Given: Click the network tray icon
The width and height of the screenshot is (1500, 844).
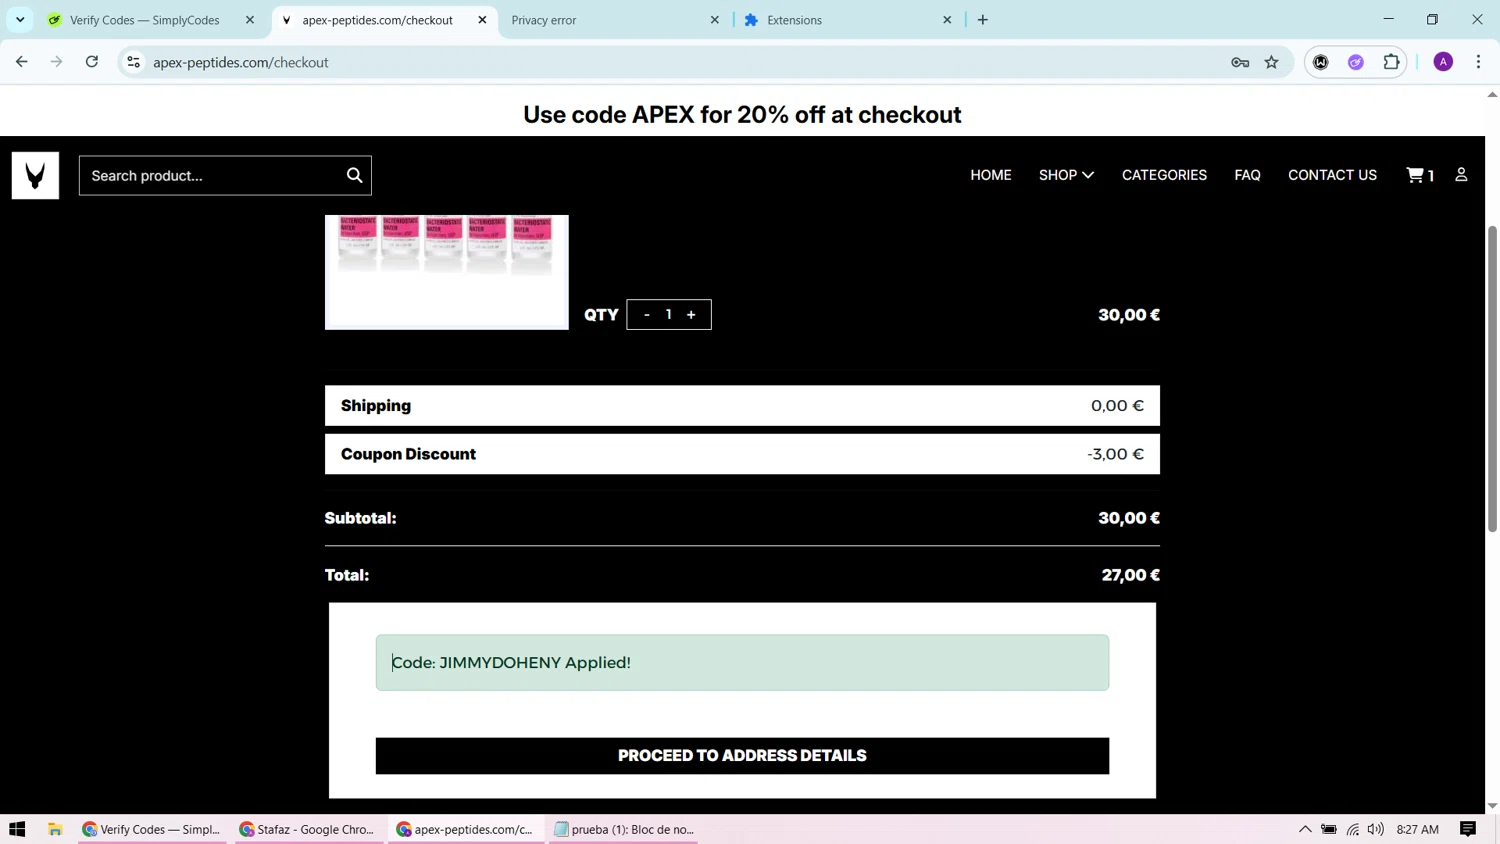Looking at the screenshot, I should [x=1353, y=829].
